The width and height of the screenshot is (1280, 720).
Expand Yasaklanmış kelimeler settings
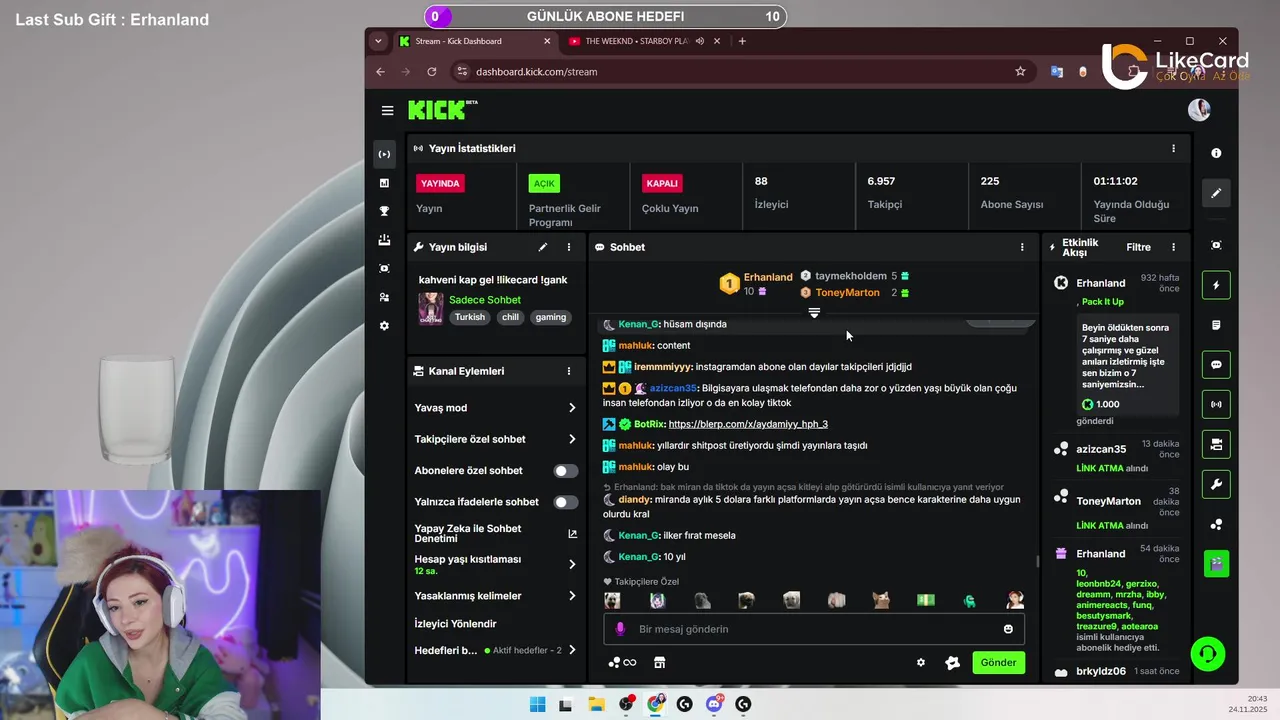tap(495, 596)
